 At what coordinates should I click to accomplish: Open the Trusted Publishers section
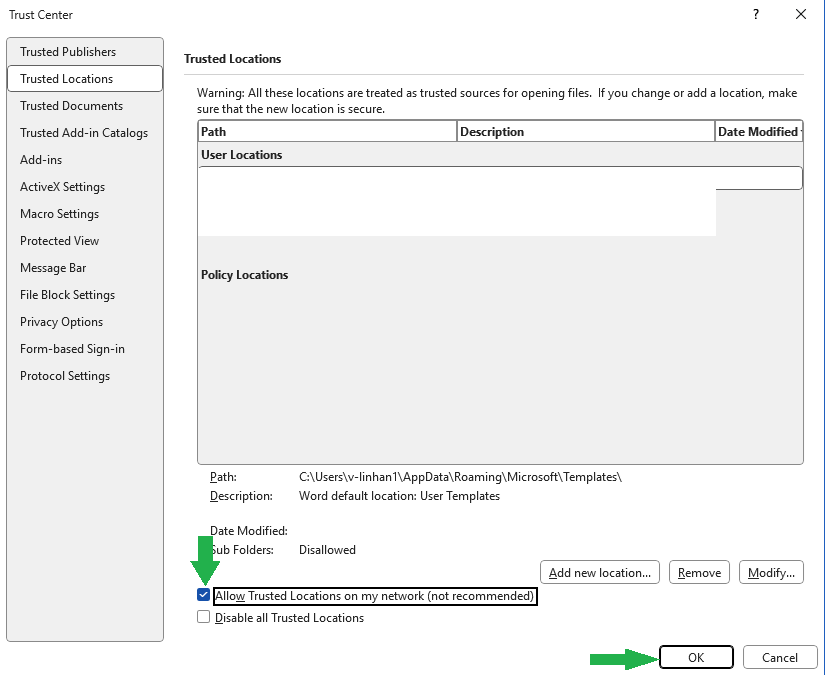(x=85, y=52)
